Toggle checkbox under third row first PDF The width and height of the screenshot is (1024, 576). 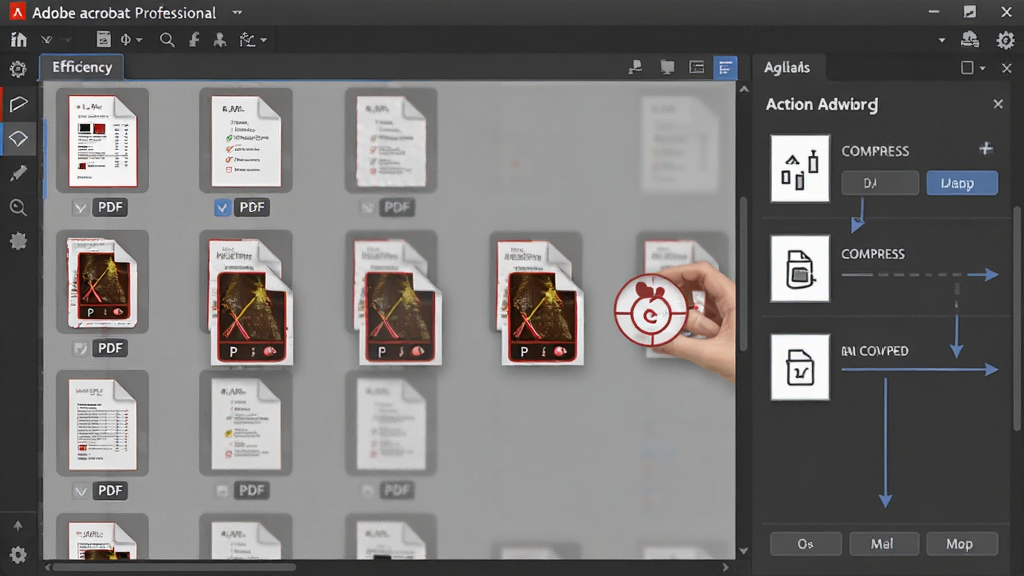point(80,491)
